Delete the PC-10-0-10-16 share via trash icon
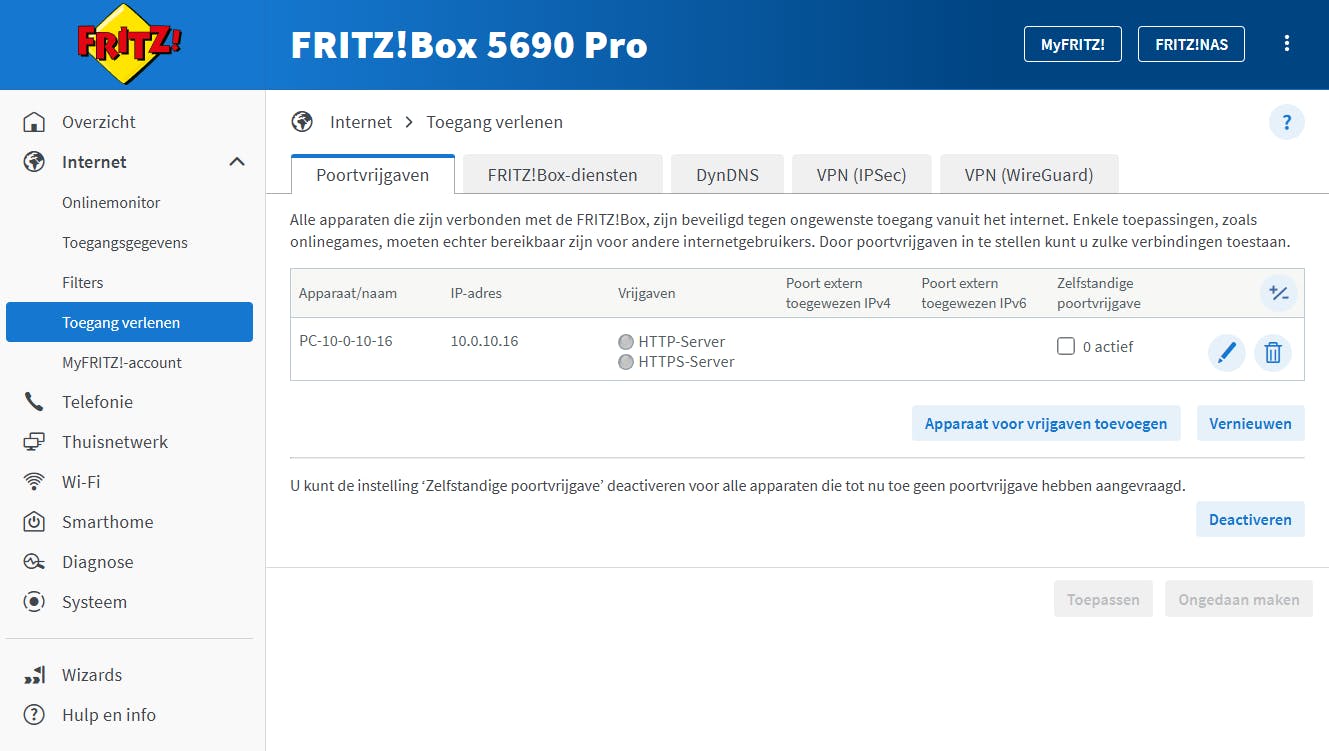1329x751 pixels. coord(1273,352)
